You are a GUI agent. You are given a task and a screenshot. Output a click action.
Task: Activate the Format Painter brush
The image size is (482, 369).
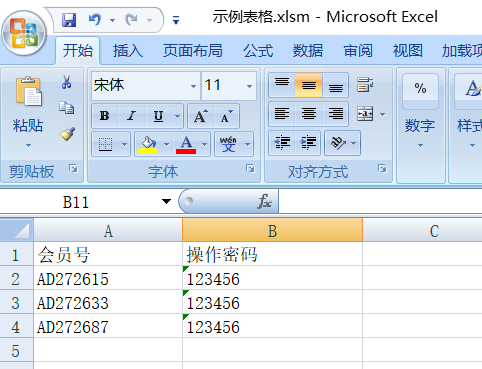tap(67, 134)
